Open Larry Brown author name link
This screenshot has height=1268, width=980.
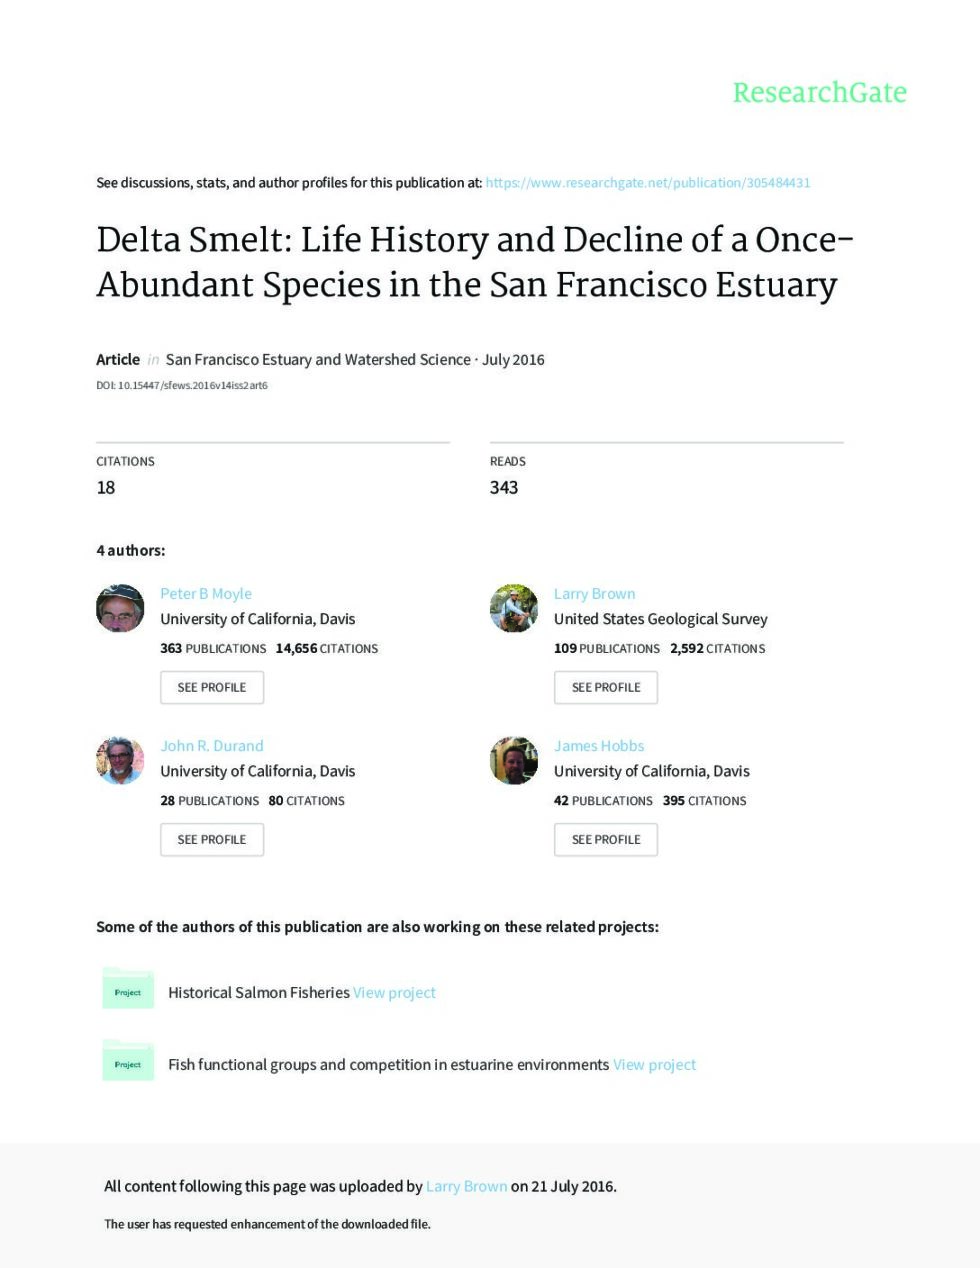[x=595, y=594]
